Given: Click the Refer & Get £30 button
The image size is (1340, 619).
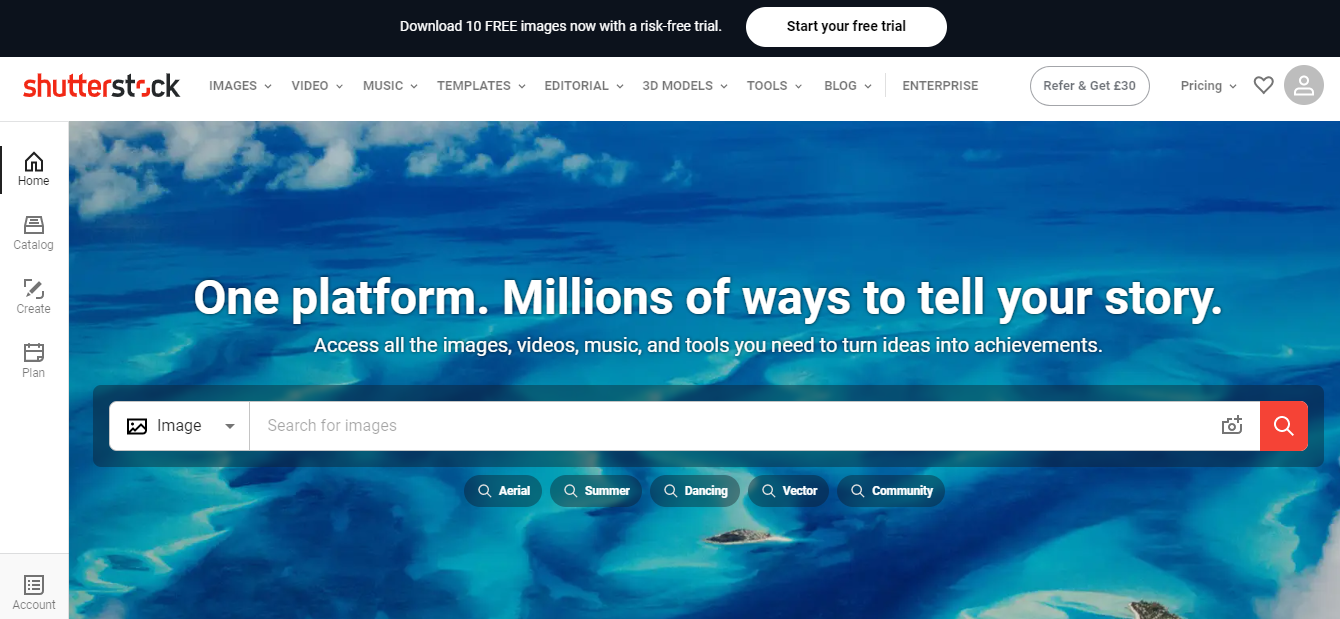Looking at the screenshot, I should [x=1089, y=86].
